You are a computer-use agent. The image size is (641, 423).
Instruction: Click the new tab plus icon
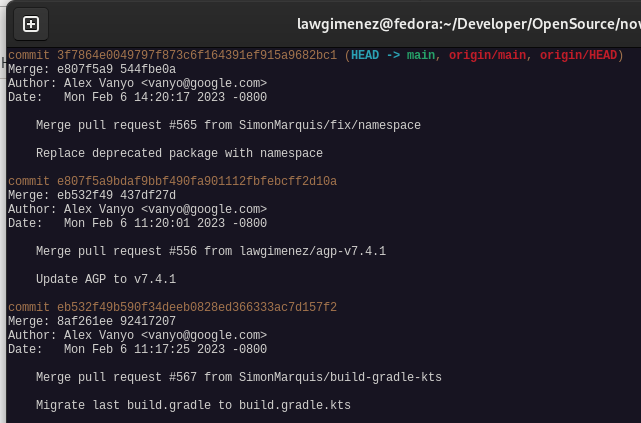[31, 23]
